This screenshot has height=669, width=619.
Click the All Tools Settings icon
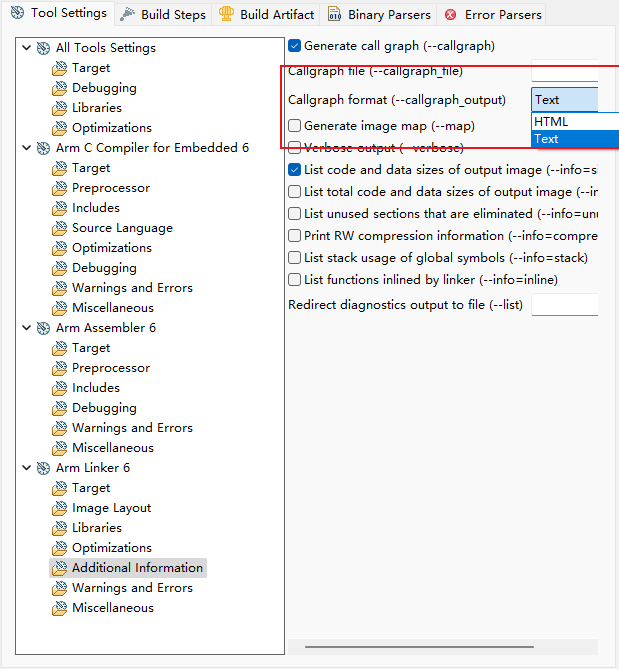[43, 48]
